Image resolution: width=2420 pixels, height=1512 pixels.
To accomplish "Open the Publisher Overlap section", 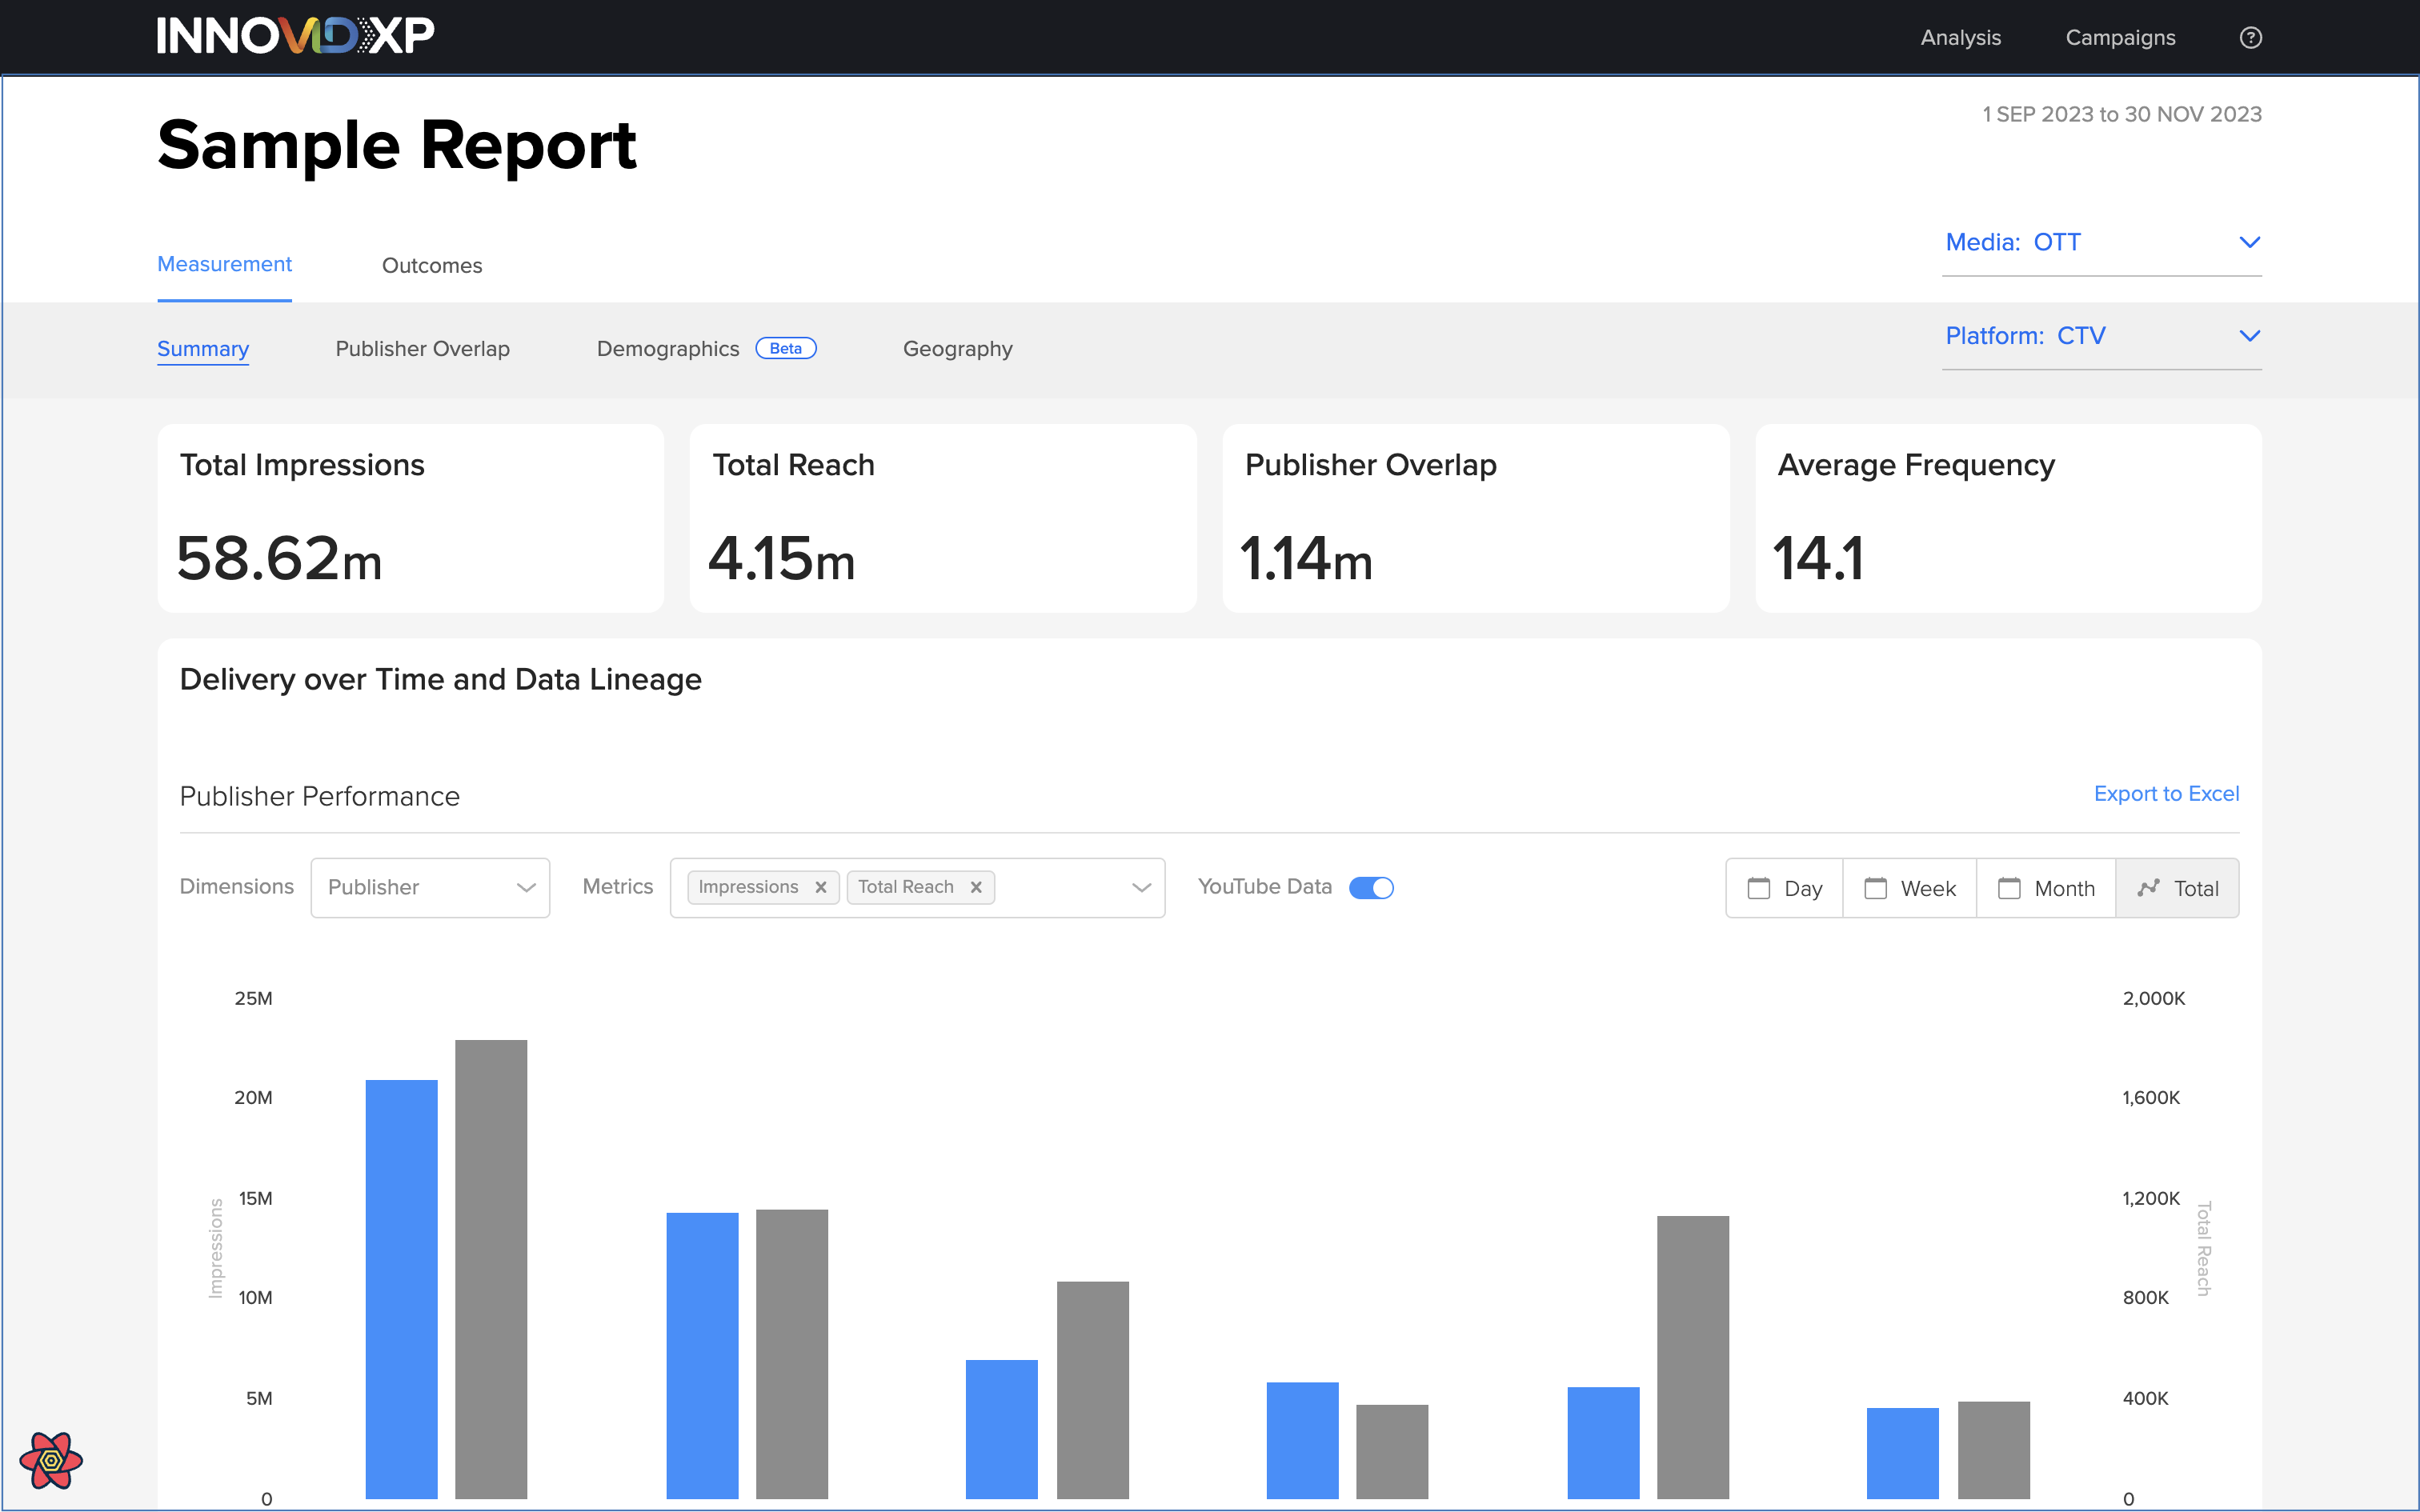I will tap(423, 349).
